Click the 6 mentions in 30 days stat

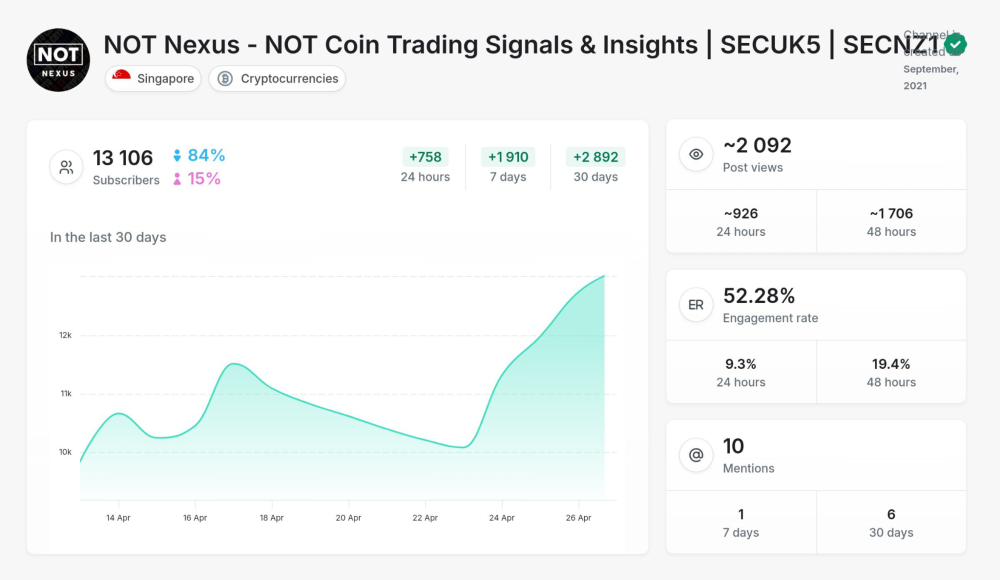point(891,522)
